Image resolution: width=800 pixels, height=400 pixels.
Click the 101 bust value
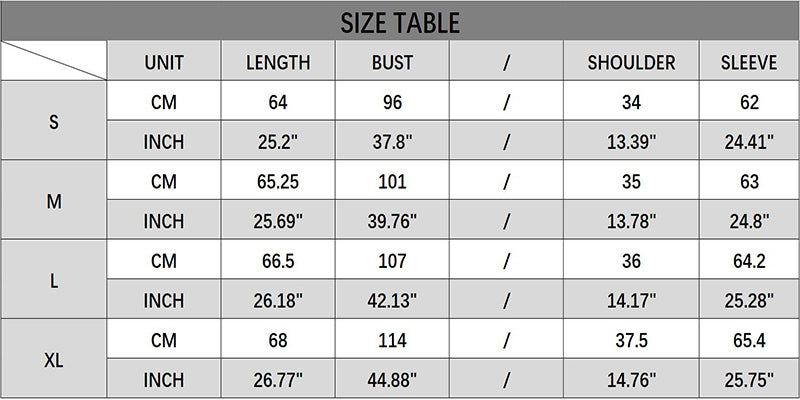coord(393,182)
